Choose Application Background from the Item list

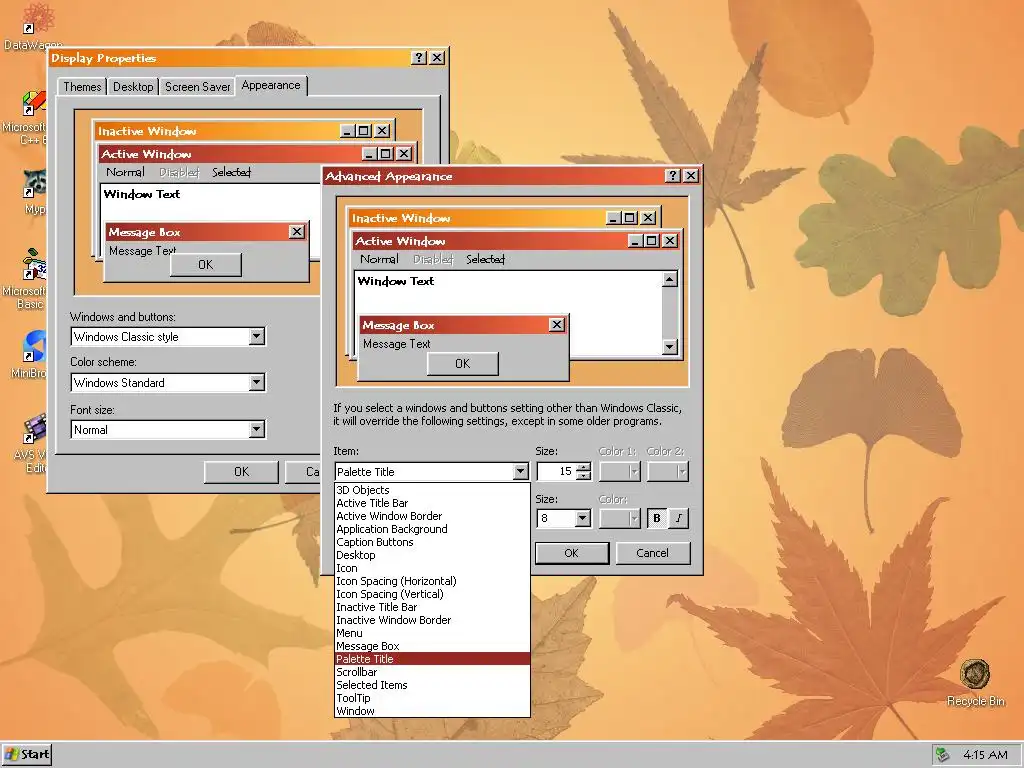point(432,529)
